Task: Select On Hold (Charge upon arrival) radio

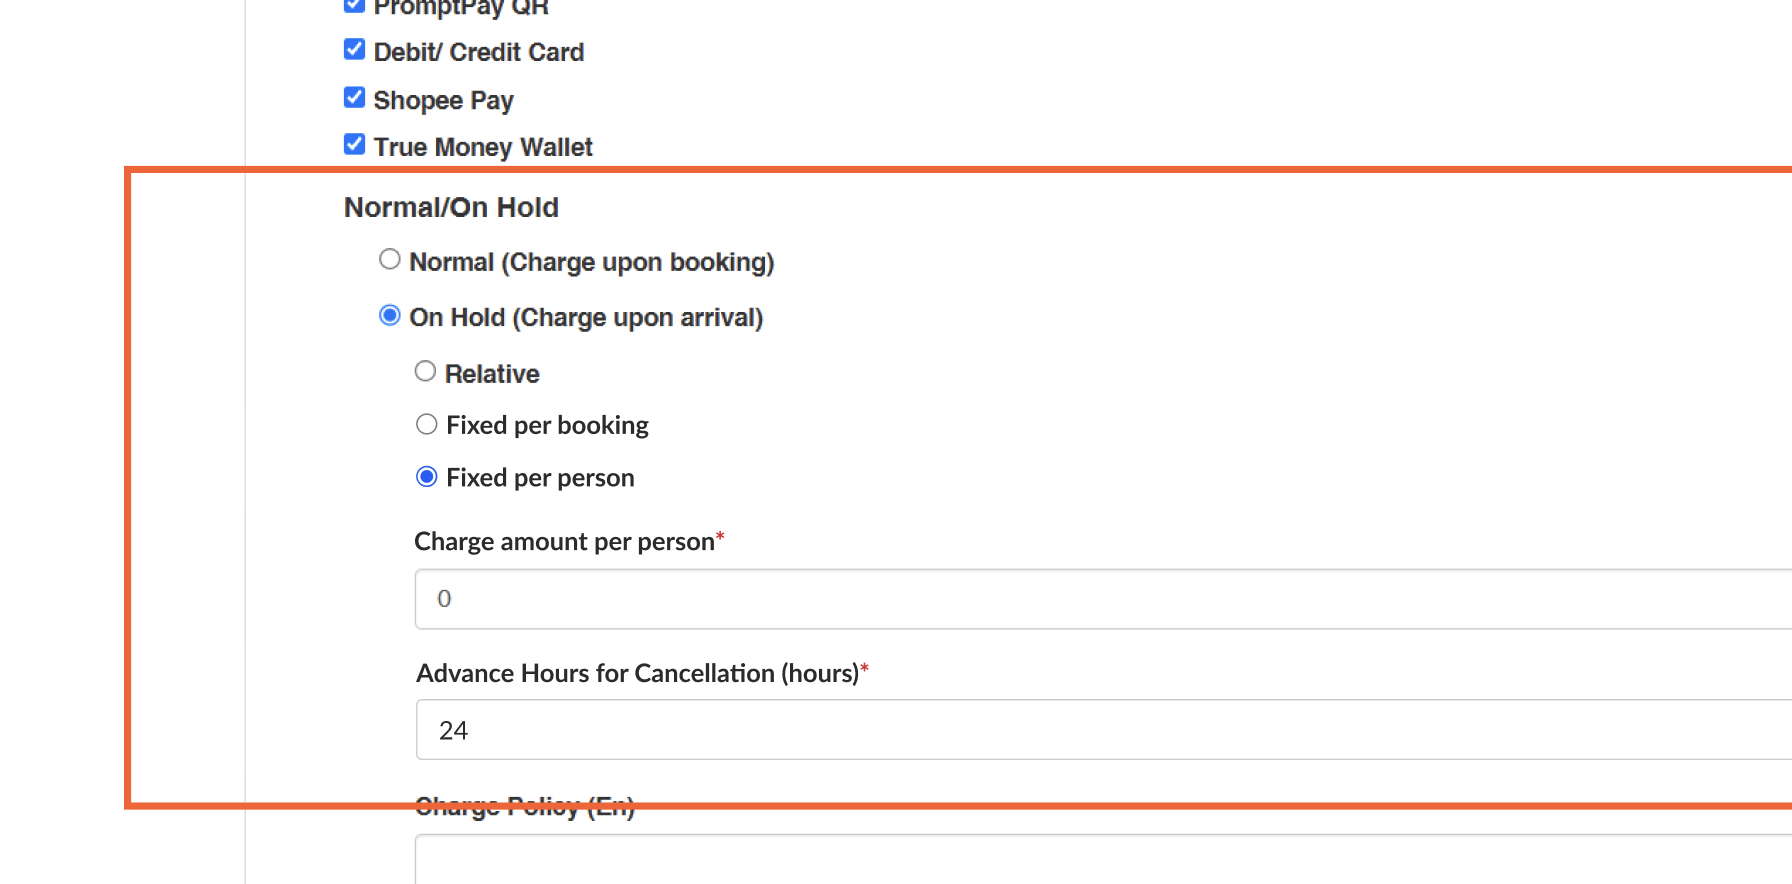Action: 390,316
